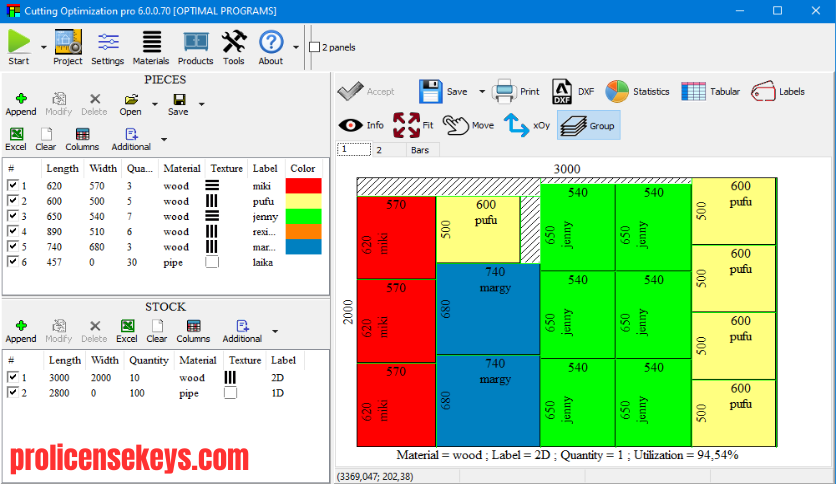
Task: Import pieces from Excel in PIECES panel
Action: pos(16,140)
